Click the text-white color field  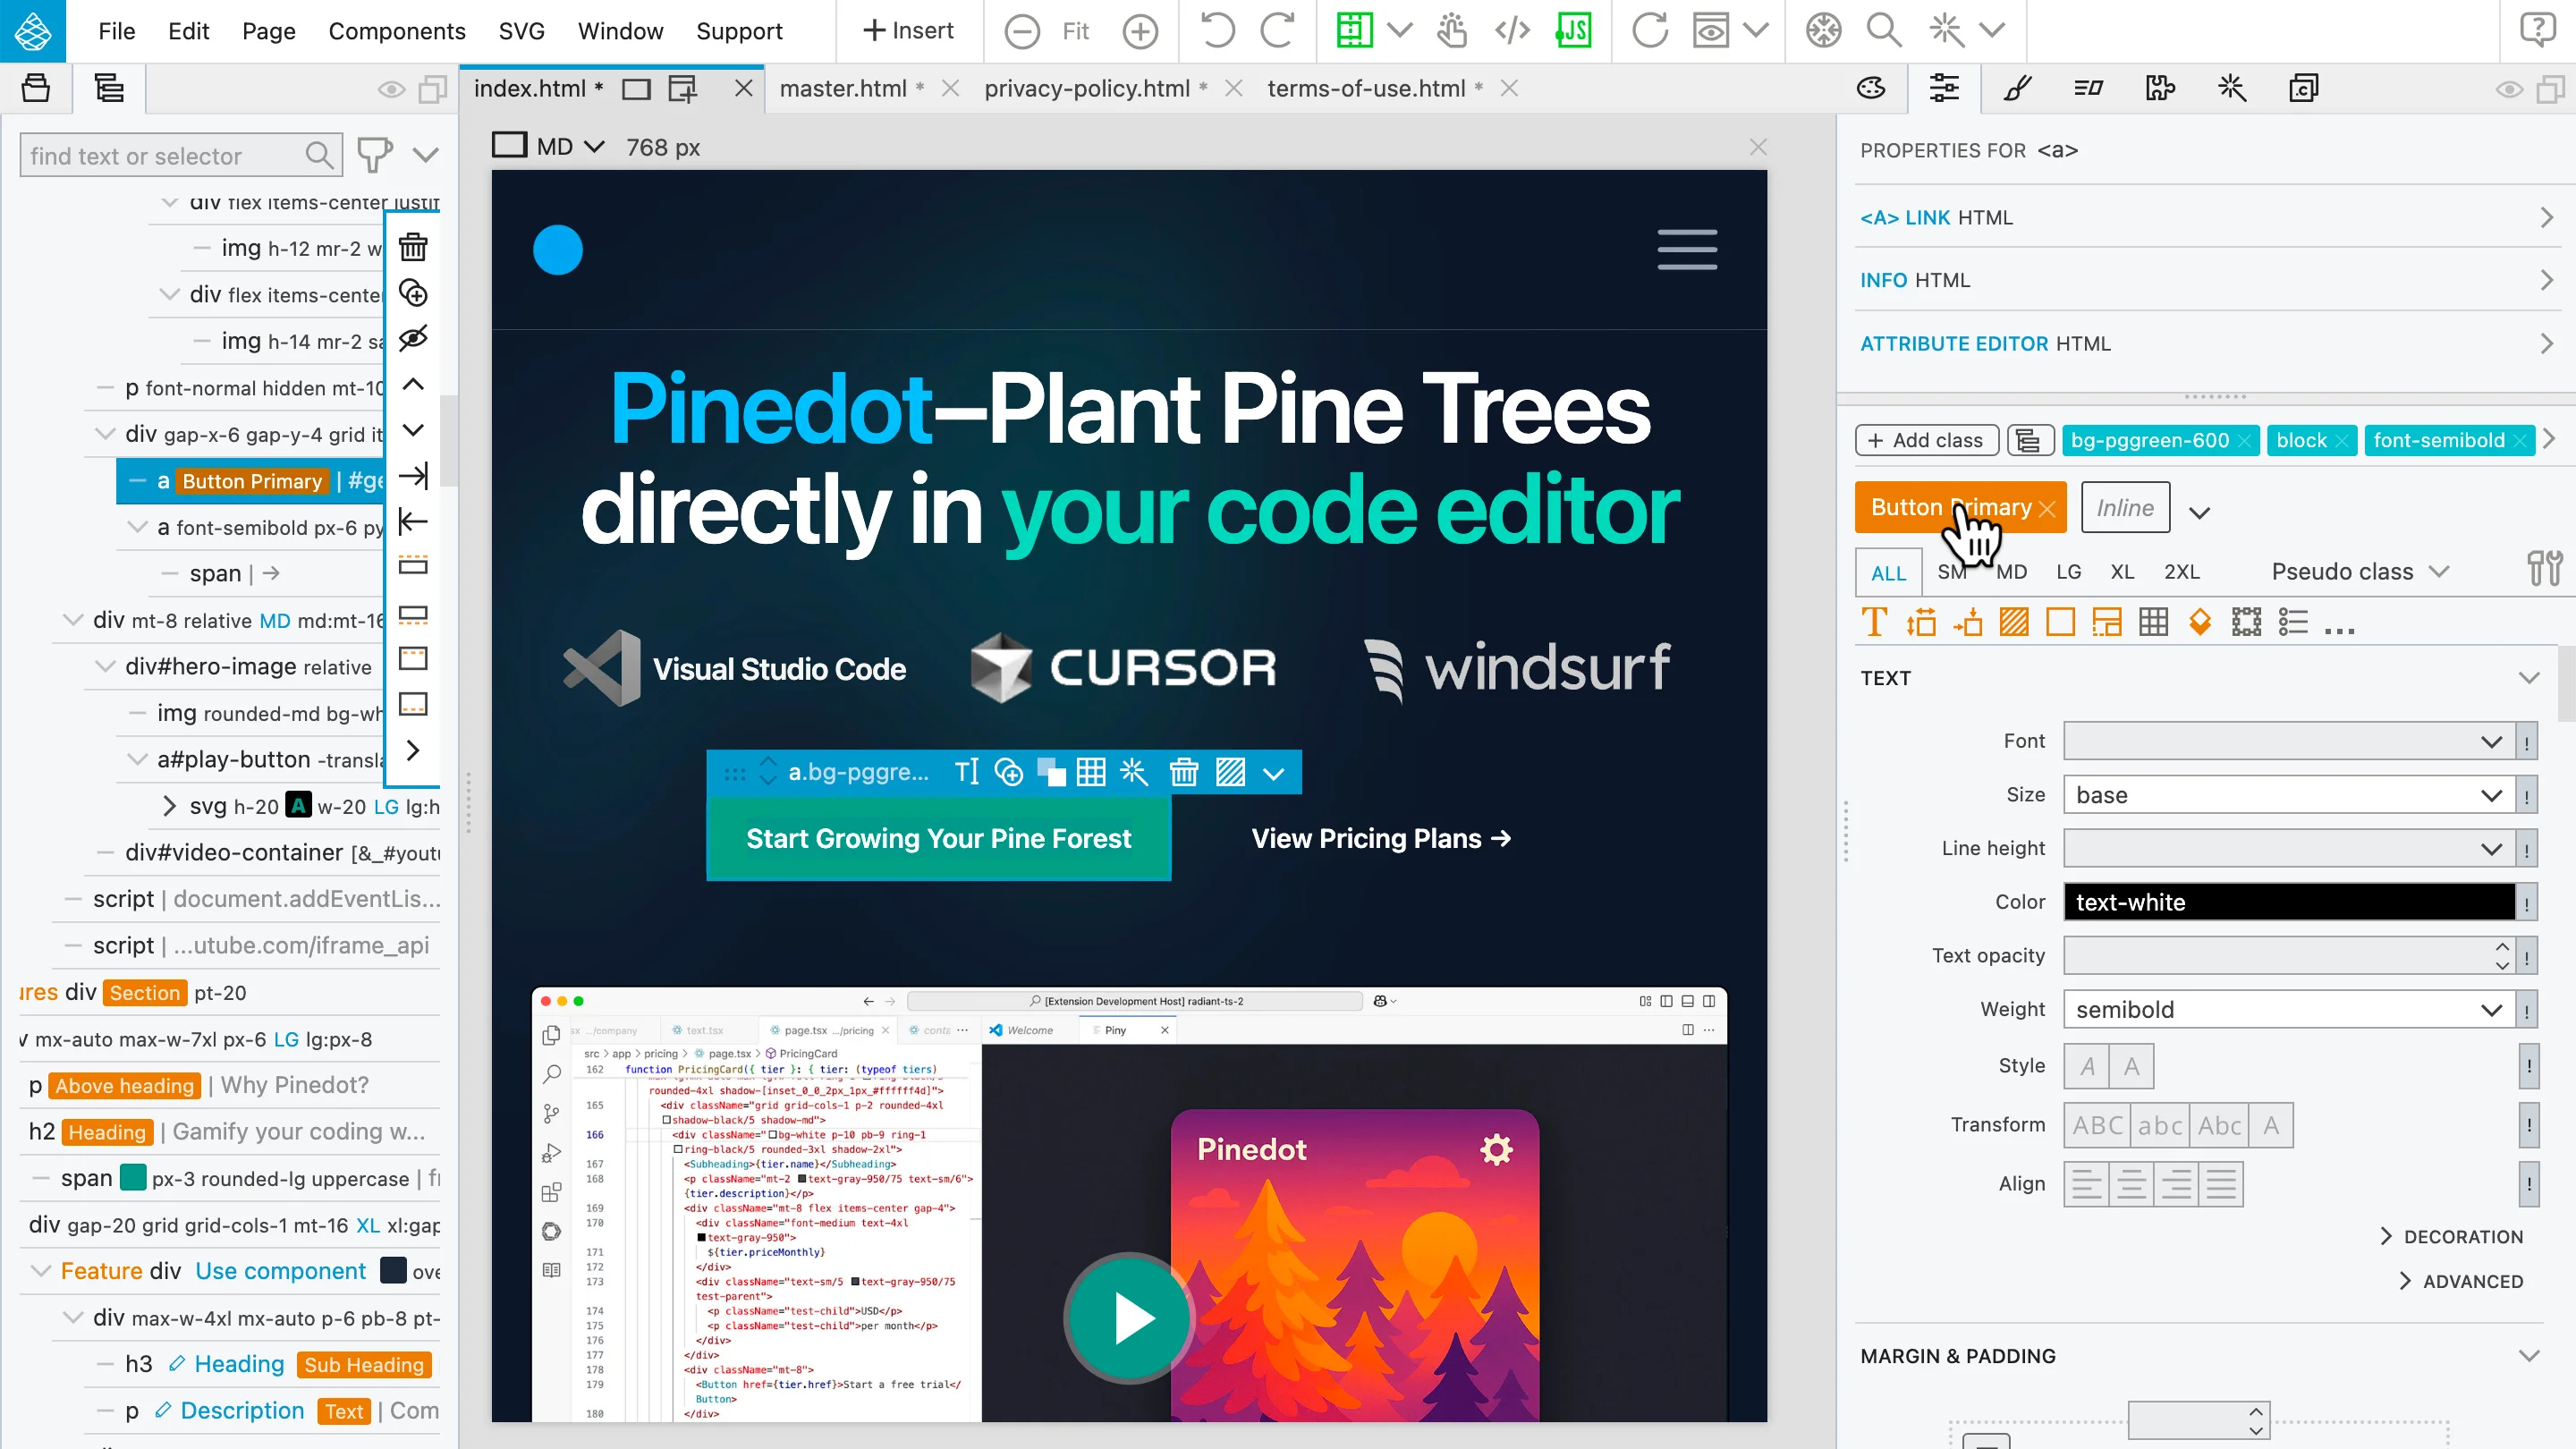coord(2288,902)
